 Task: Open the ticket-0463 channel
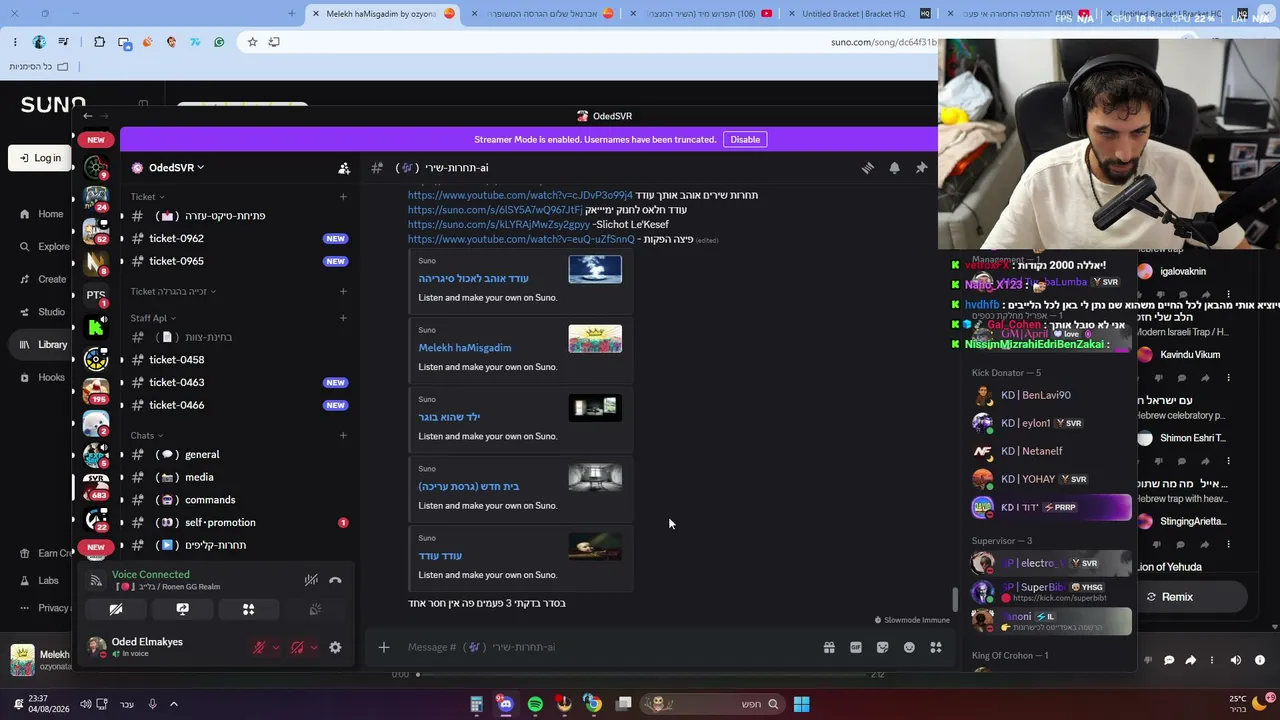(240, 382)
